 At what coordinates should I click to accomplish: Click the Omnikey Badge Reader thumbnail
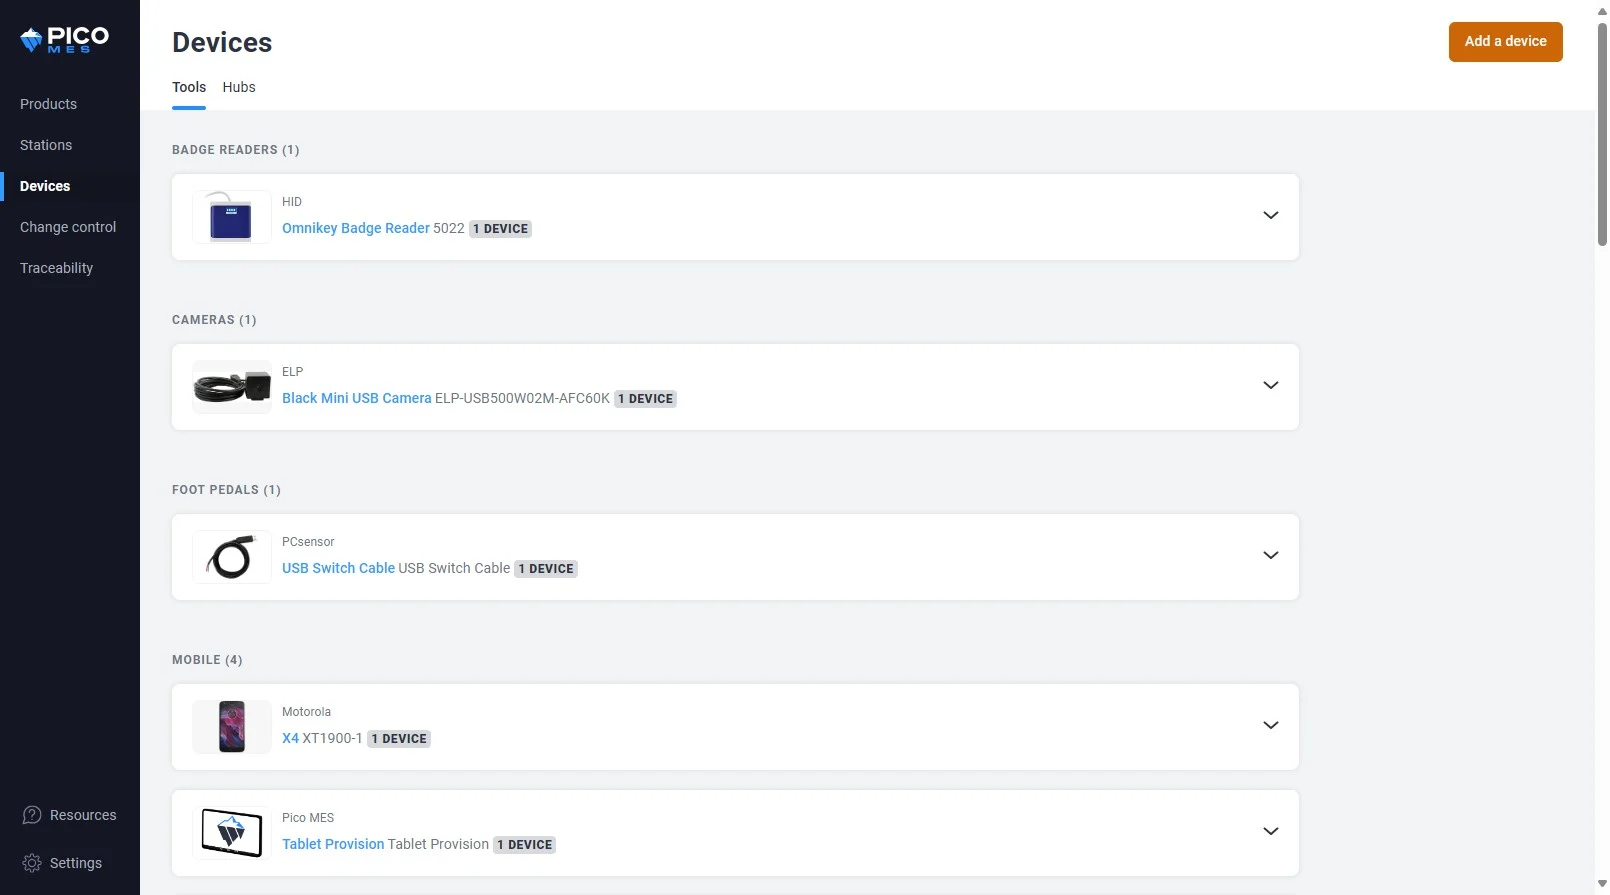231,217
